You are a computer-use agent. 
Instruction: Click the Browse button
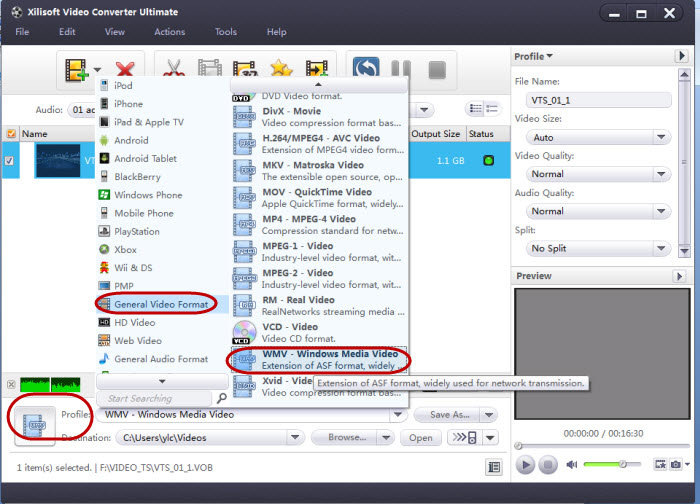coord(345,437)
